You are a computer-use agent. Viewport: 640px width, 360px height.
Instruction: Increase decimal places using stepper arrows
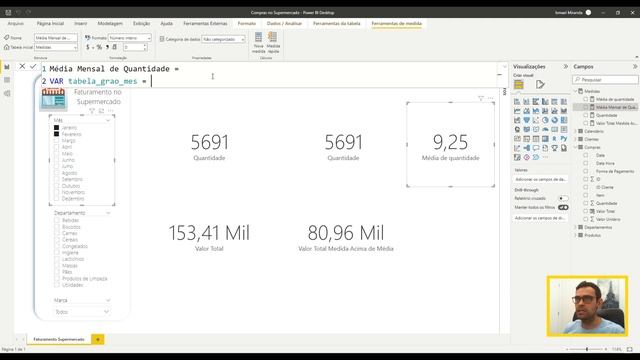[145, 46]
